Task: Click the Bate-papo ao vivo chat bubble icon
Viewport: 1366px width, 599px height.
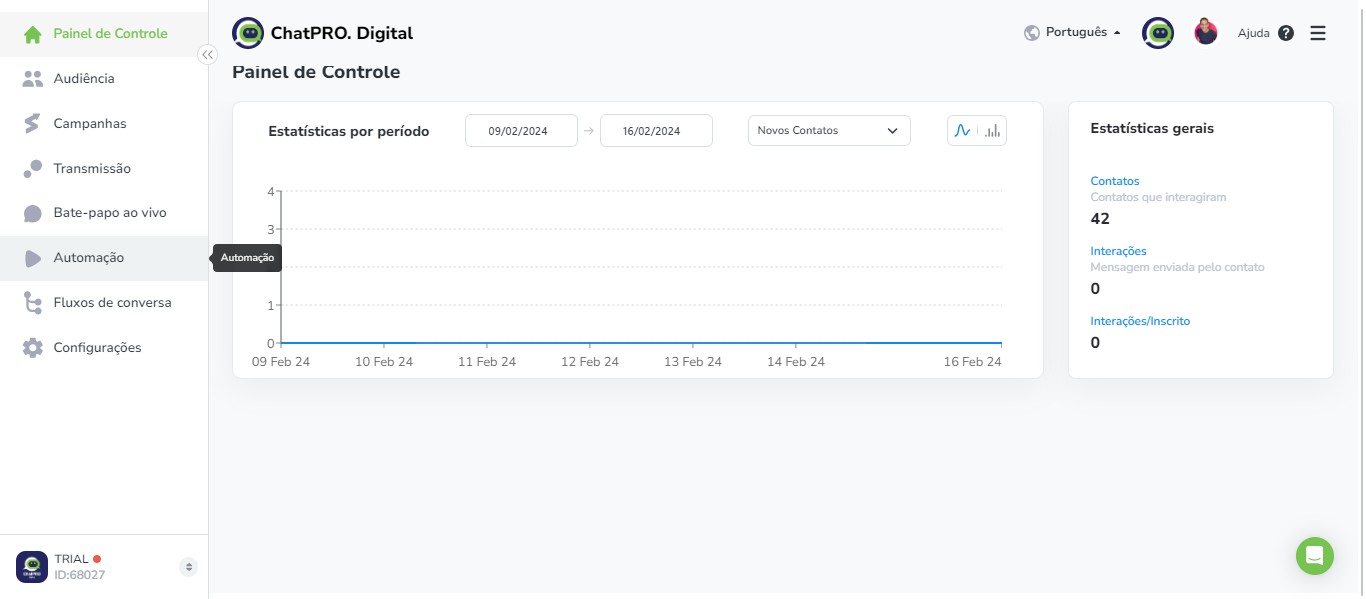Action: click(x=33, y=213)
